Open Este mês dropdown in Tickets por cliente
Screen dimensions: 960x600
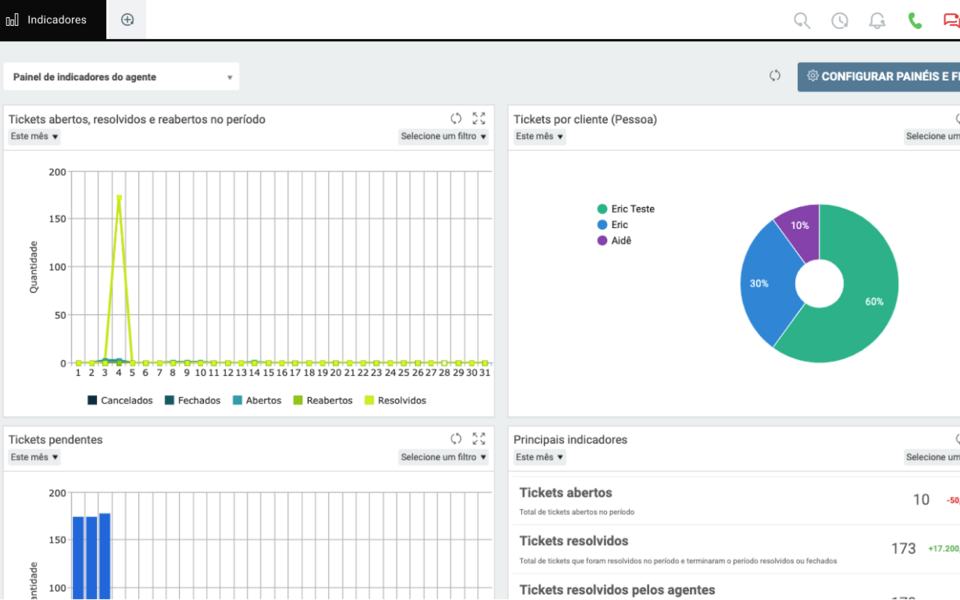click(539, 137)
